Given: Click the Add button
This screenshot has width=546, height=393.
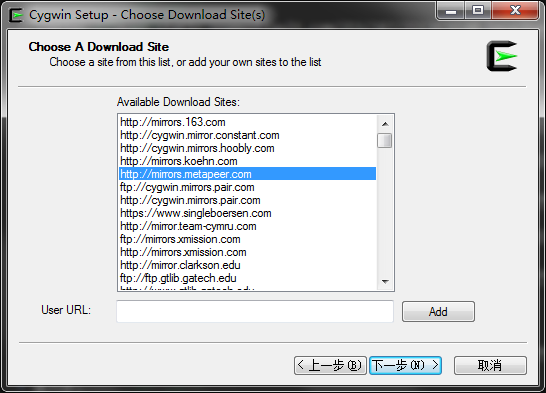Looking at the screenshot, I should tap(438, 312).
